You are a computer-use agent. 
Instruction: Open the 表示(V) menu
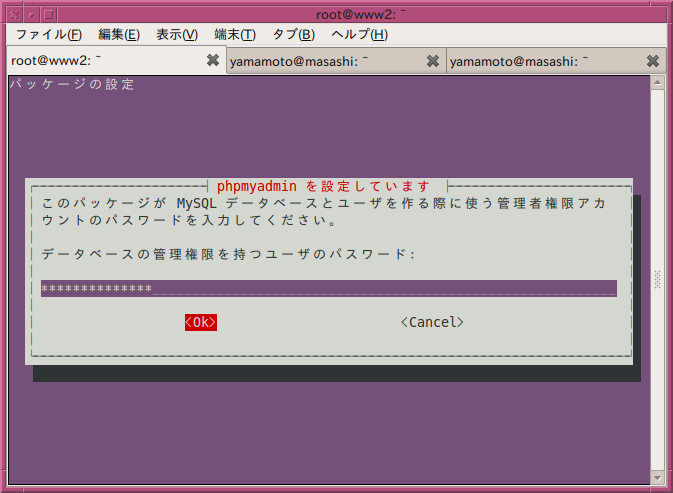[x=177, y=34]
